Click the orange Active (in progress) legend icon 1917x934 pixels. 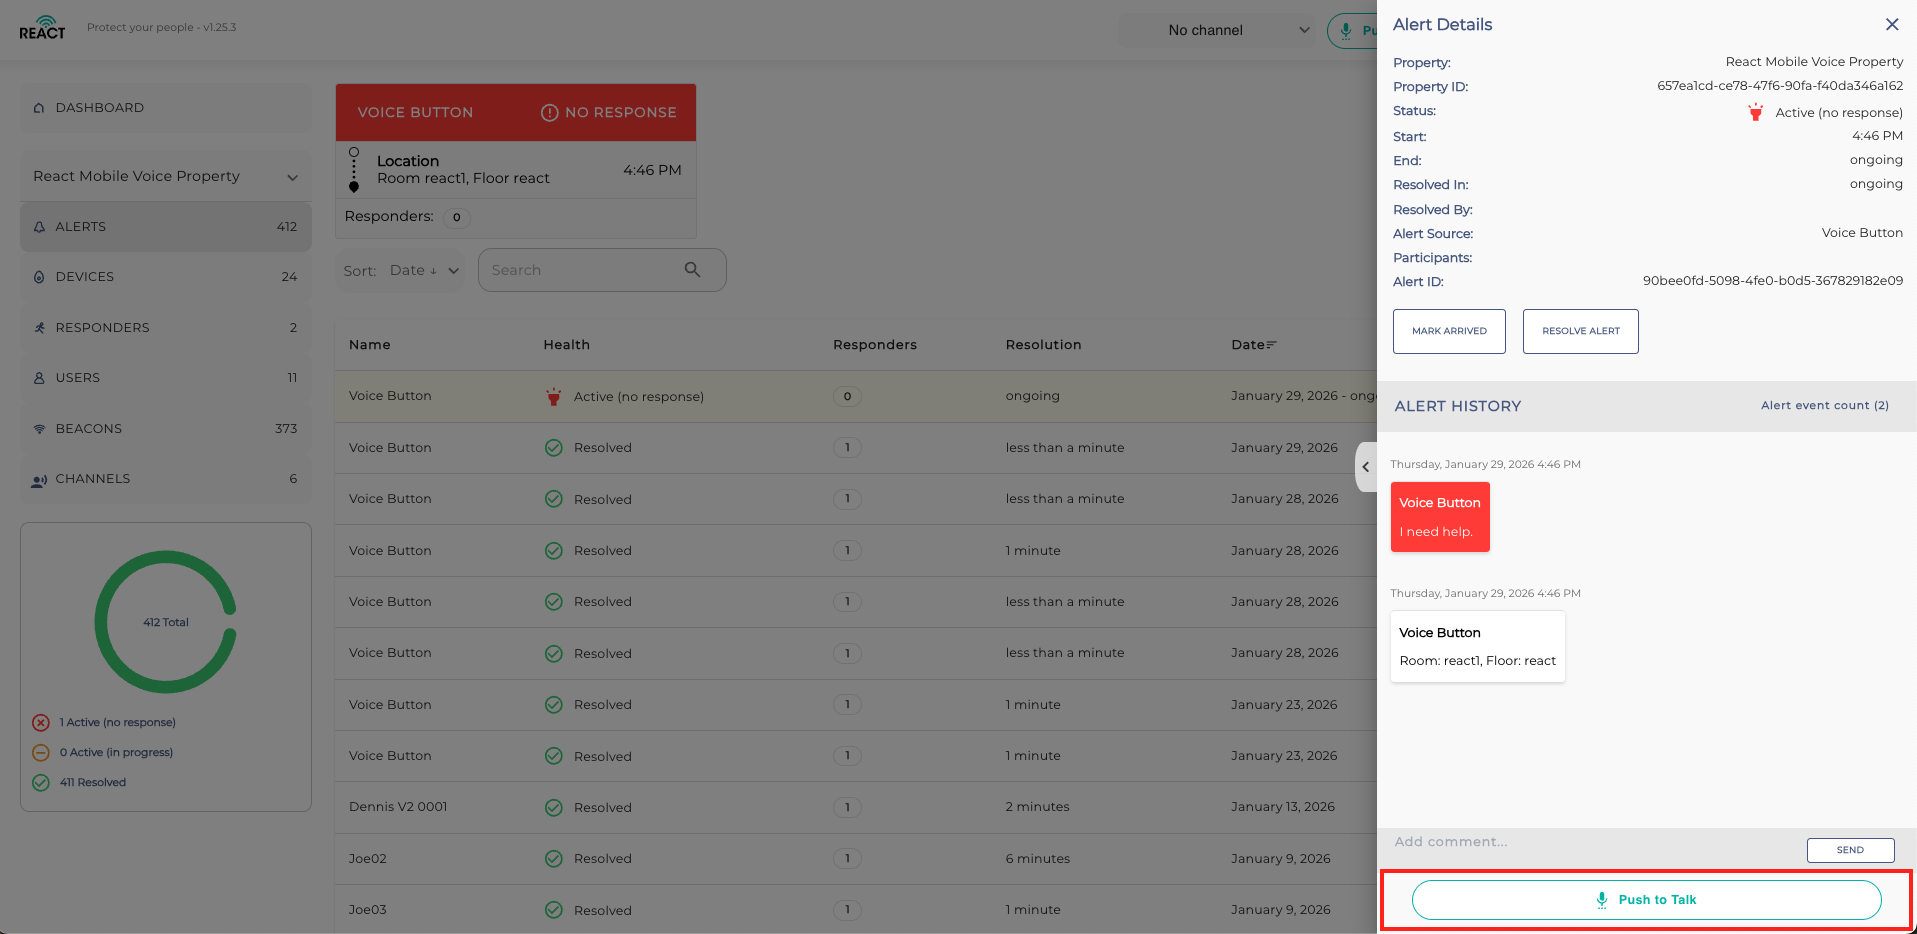click(41, 752)
